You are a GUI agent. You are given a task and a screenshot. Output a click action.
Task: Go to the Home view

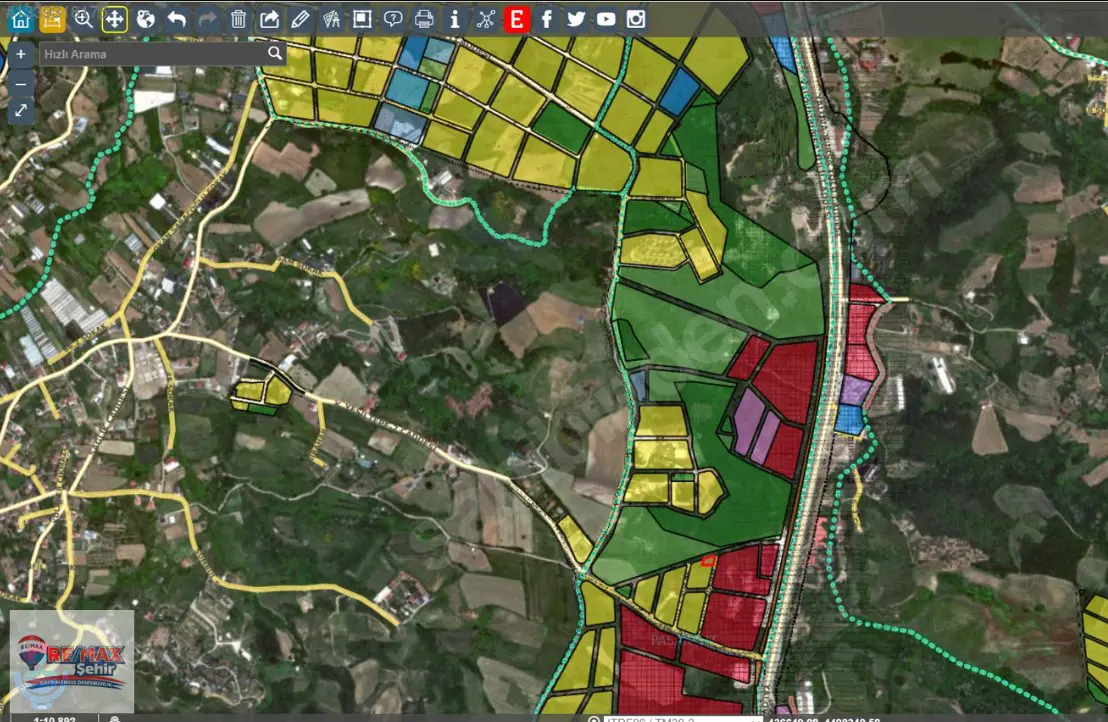coord(21,19)
